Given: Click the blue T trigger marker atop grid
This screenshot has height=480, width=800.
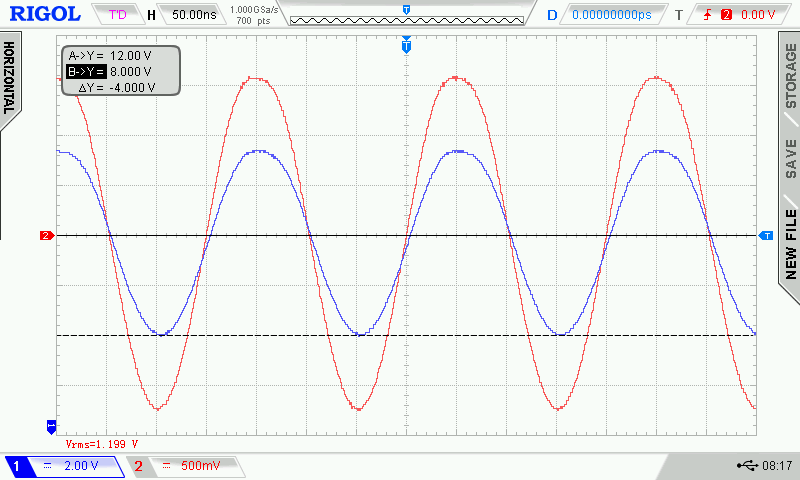Looking at the screenshot, I should (x=407, y=45).
